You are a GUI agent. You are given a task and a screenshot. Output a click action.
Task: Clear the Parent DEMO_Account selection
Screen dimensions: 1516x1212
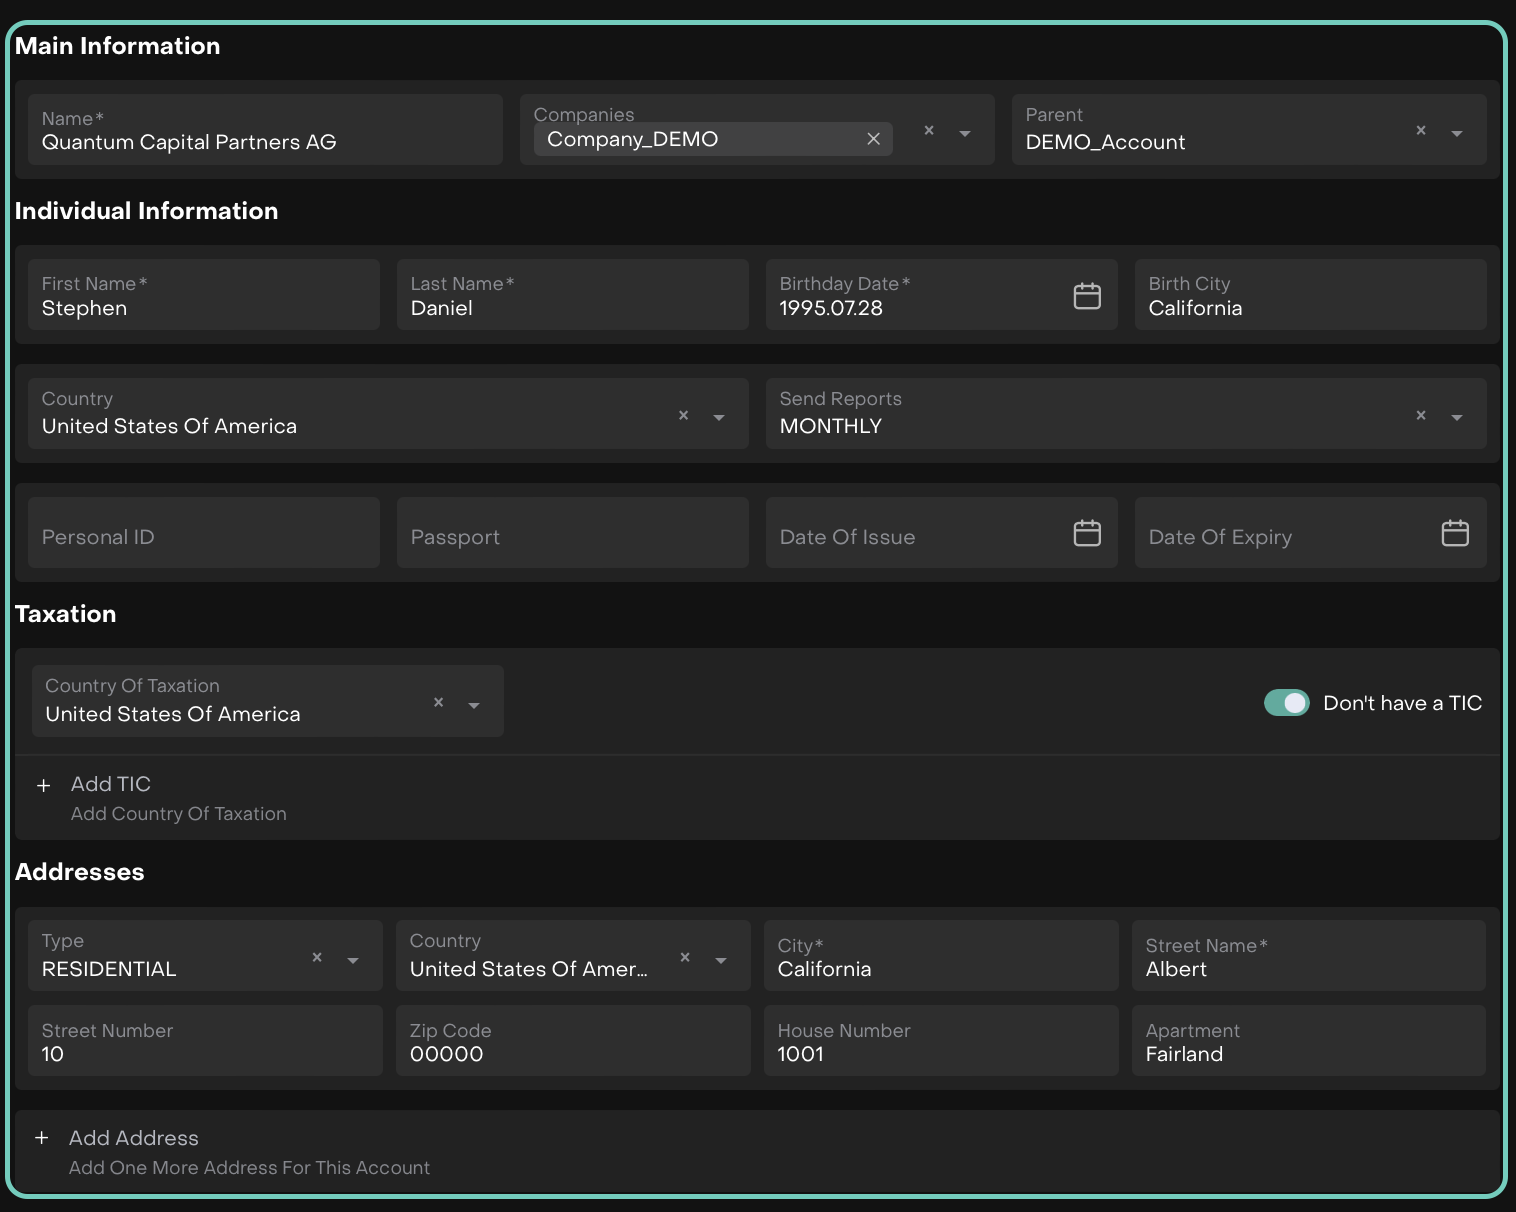coord(1420,130)
